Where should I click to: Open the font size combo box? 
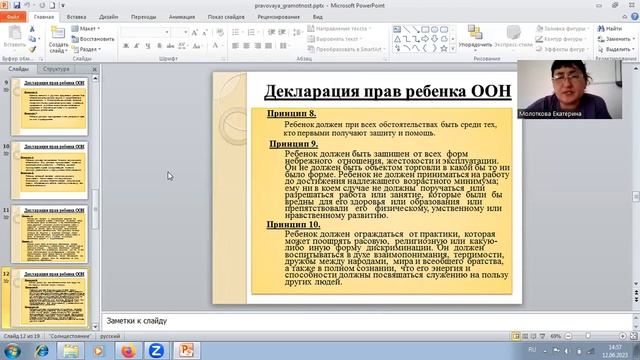pyautogui.click(x=180, y=32)
